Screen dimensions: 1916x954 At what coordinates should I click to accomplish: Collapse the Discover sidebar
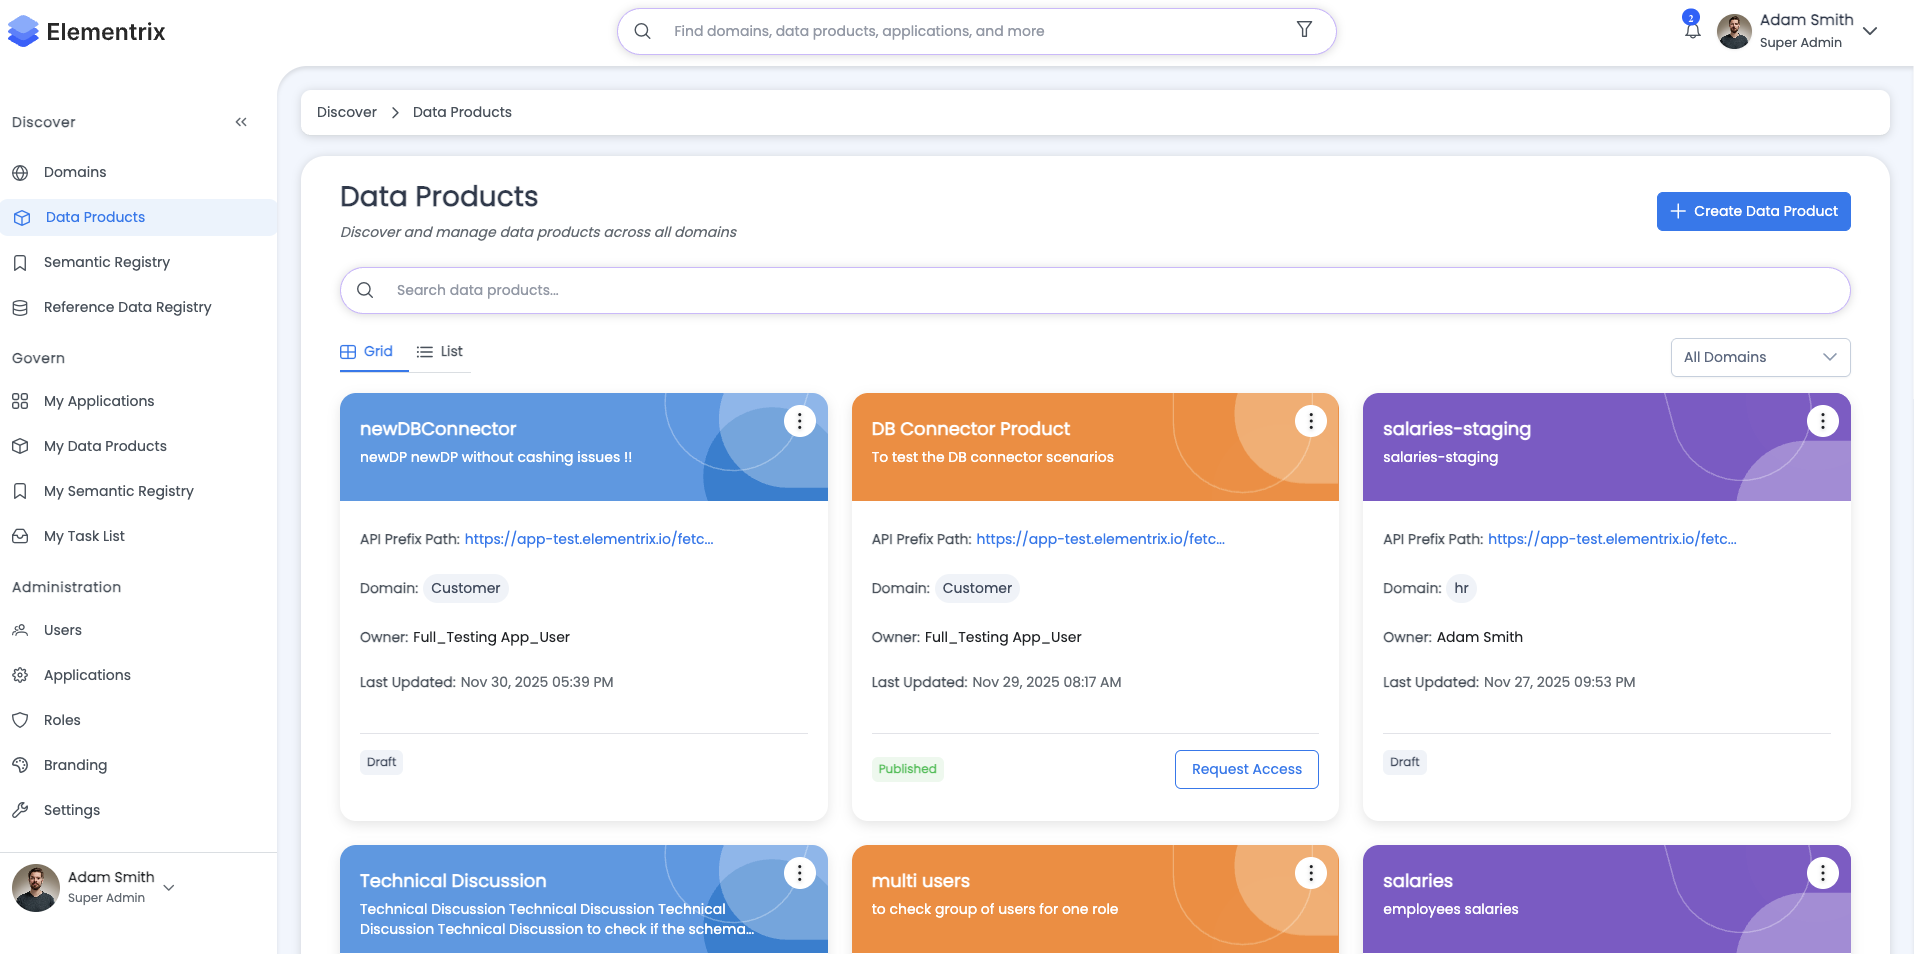pyautogui.click(x=240, y=121)
